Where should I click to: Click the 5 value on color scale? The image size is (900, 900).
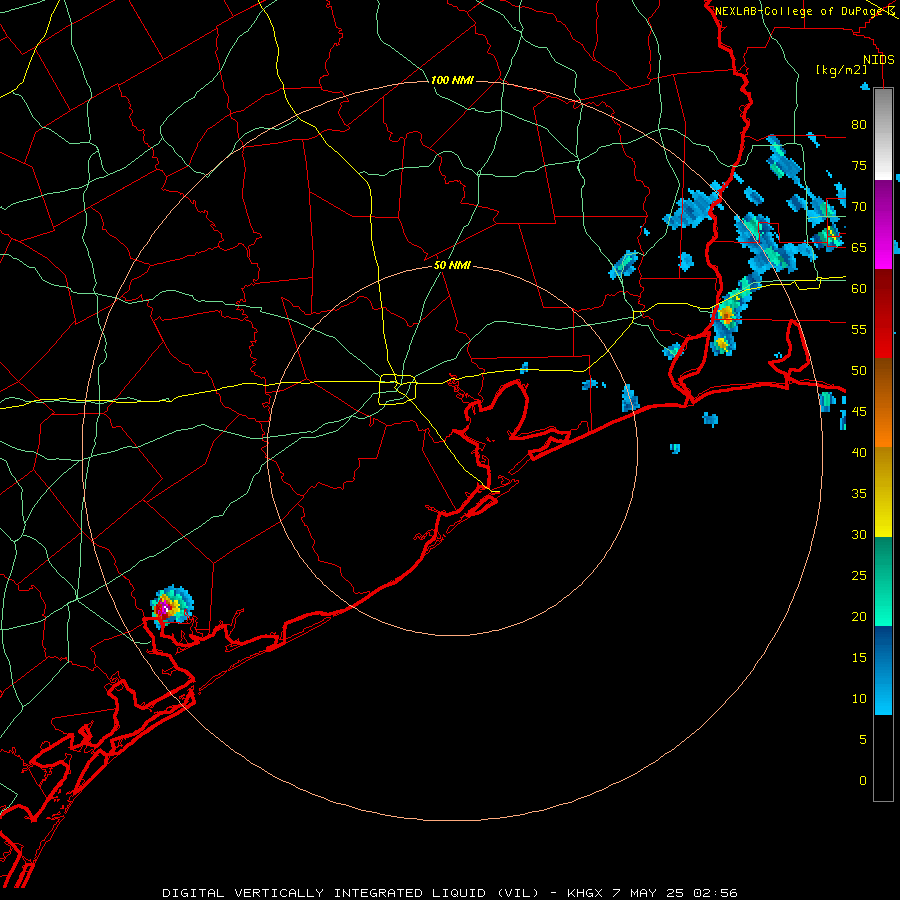[863, 740]
